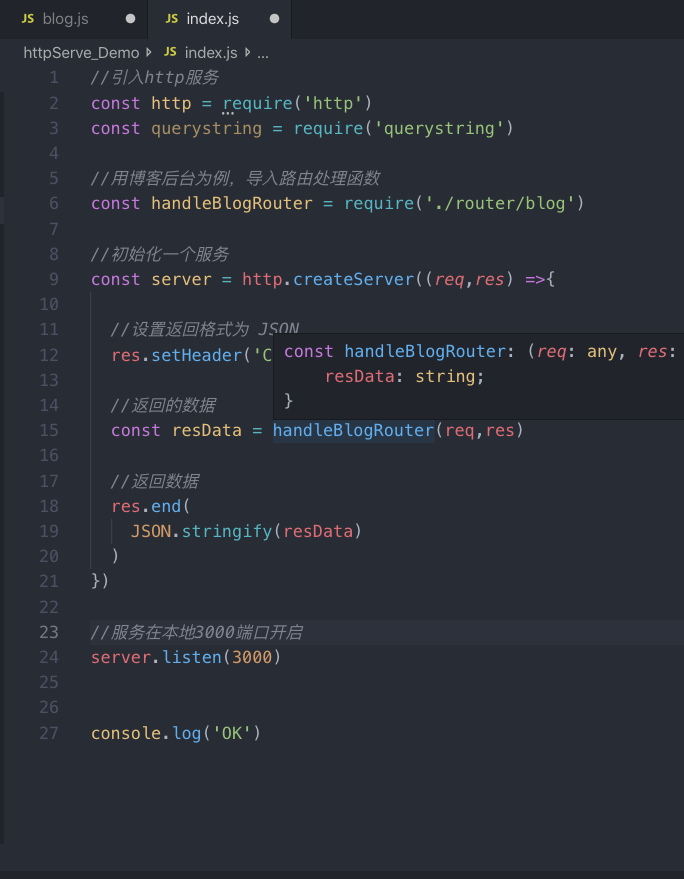Click comment "//初始化一个服务" on line 8
Screen dimensions: 684x879
coord(160,255)
